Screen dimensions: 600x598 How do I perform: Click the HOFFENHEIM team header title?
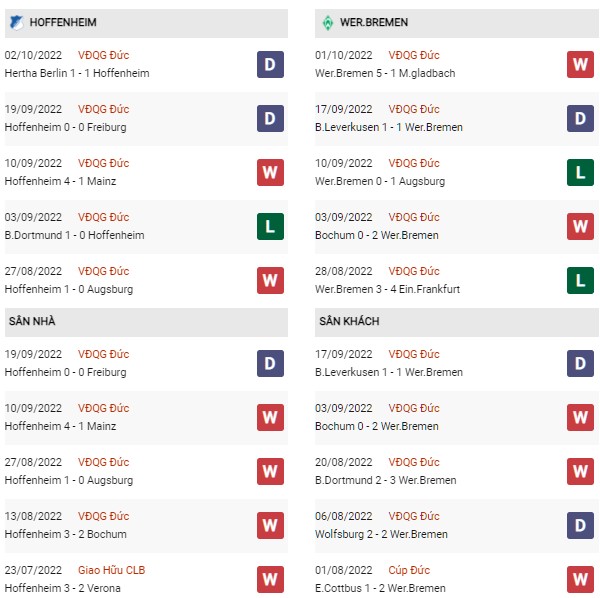[x=63, y=23]
